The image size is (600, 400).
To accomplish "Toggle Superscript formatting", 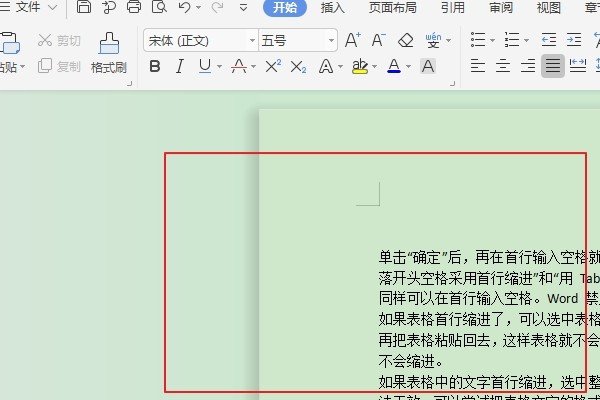I will point(273,67).
